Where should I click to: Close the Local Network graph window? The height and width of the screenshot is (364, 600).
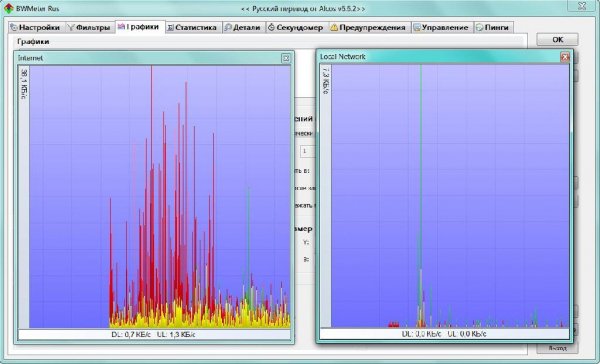(x=565, y=57)
